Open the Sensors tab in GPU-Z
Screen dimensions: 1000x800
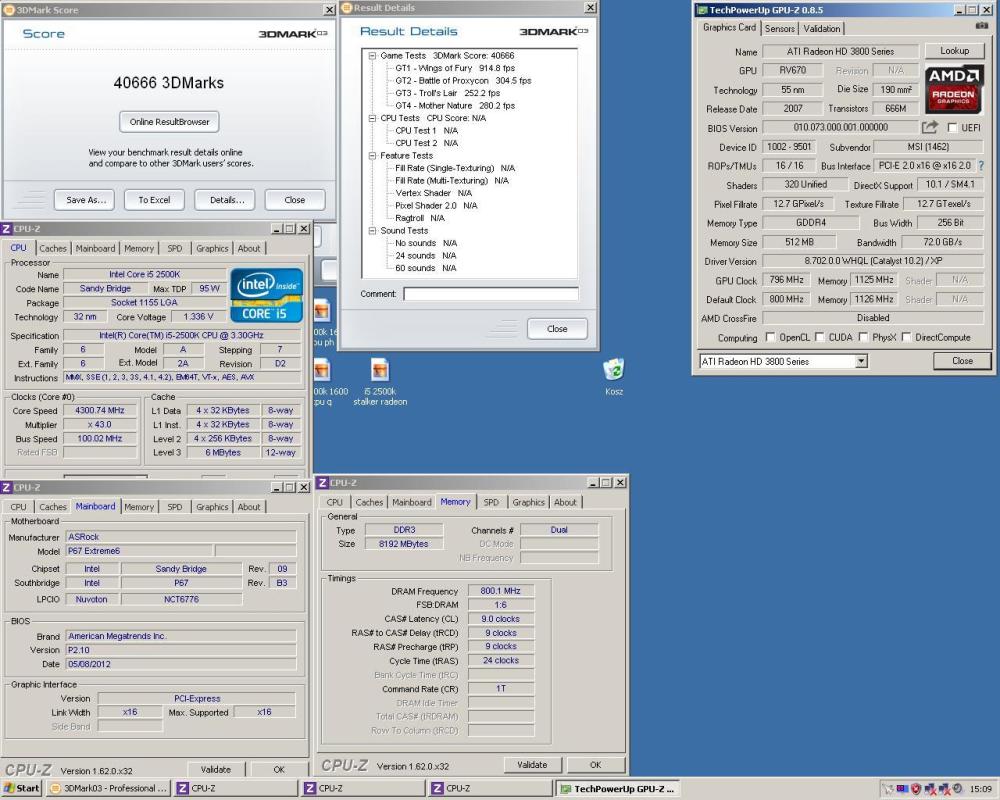tap(779, 28)
